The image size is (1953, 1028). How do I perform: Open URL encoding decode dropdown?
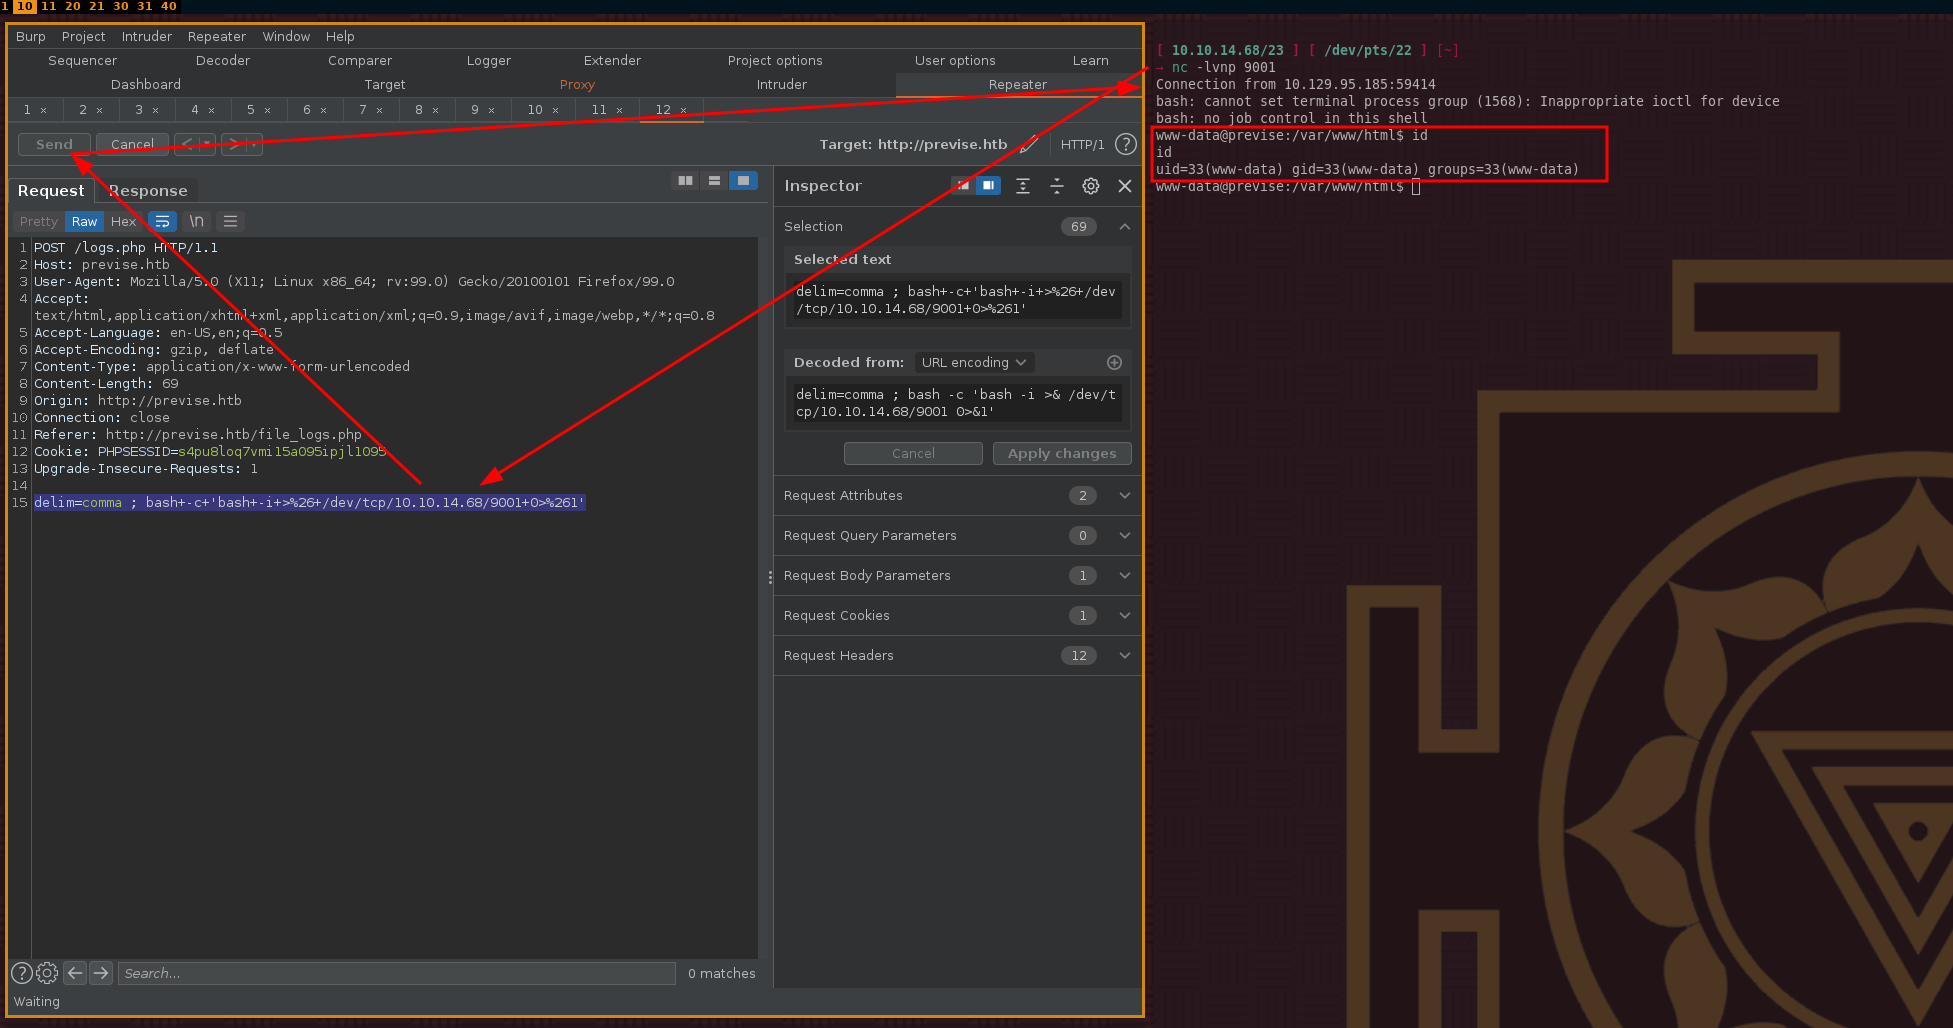(x=974, y=362)
